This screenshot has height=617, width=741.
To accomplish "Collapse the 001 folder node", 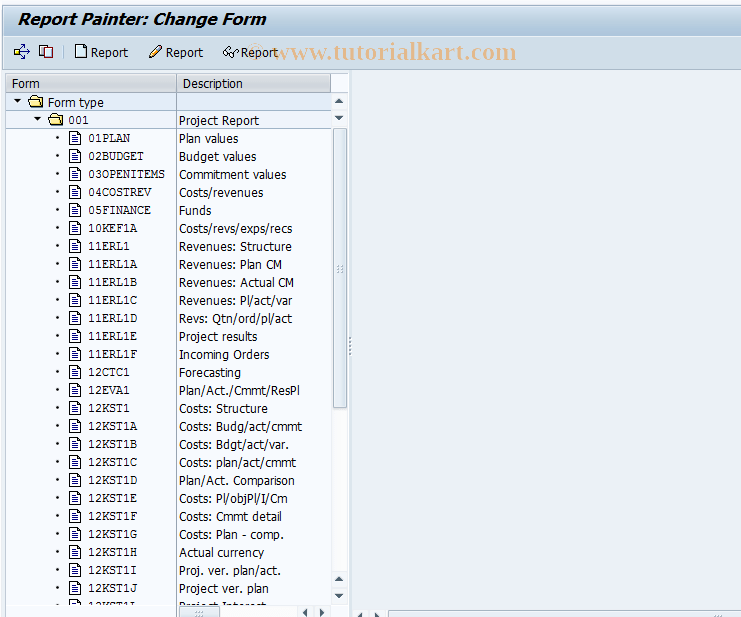I will coord(37,119).
